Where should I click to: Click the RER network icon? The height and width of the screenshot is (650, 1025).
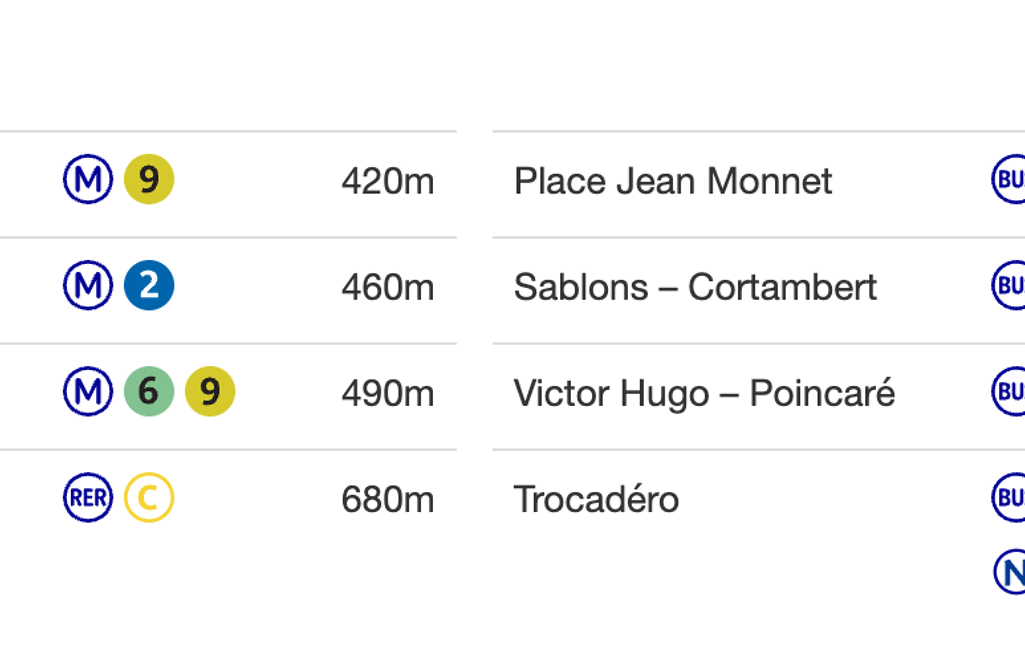click(x=88, y=498)
